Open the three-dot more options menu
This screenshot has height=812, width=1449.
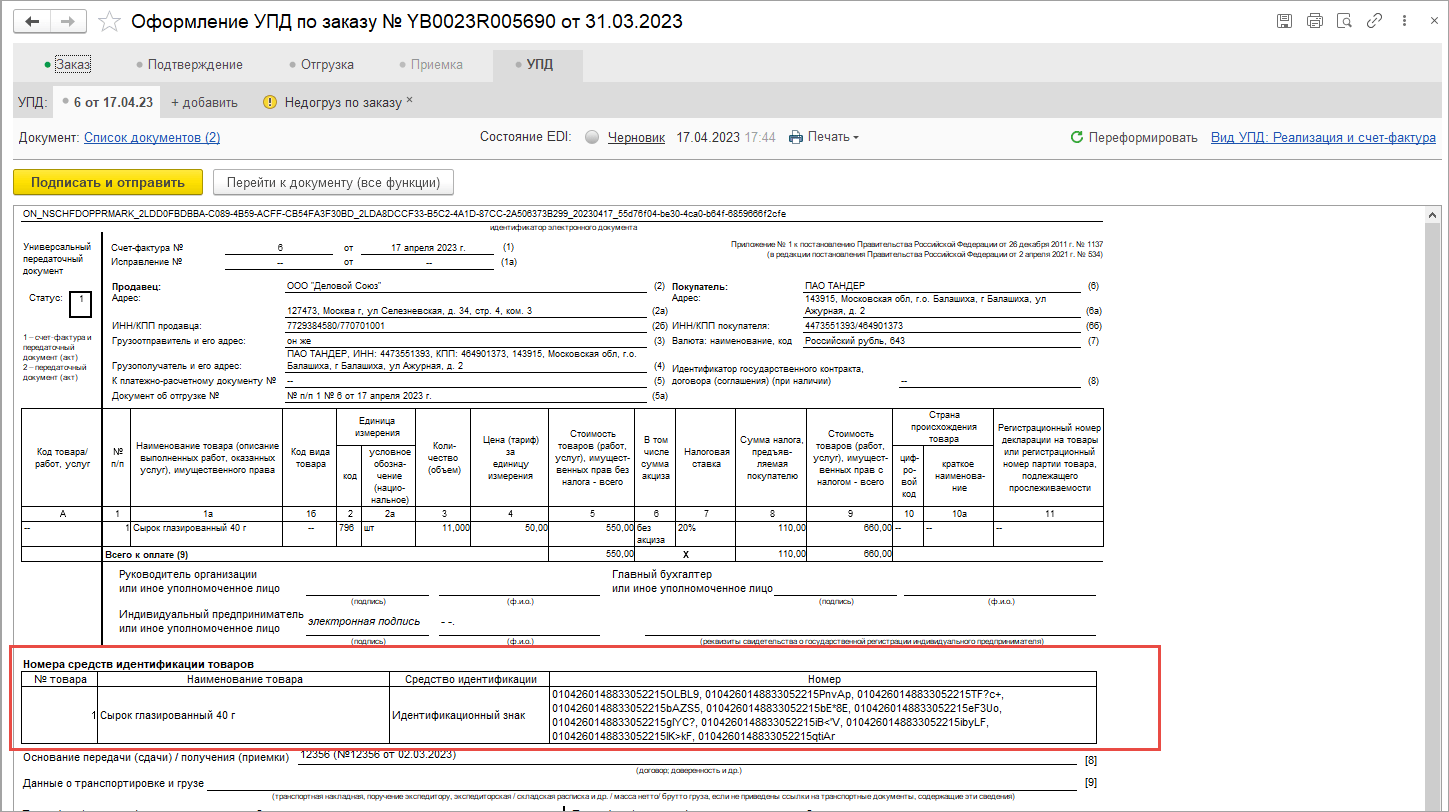[1403, 21]
